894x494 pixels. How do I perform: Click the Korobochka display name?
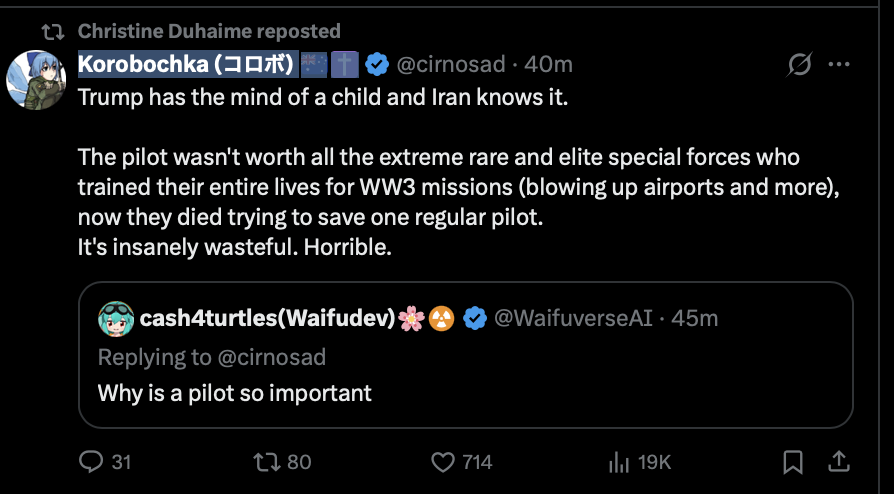coord(186,65)
